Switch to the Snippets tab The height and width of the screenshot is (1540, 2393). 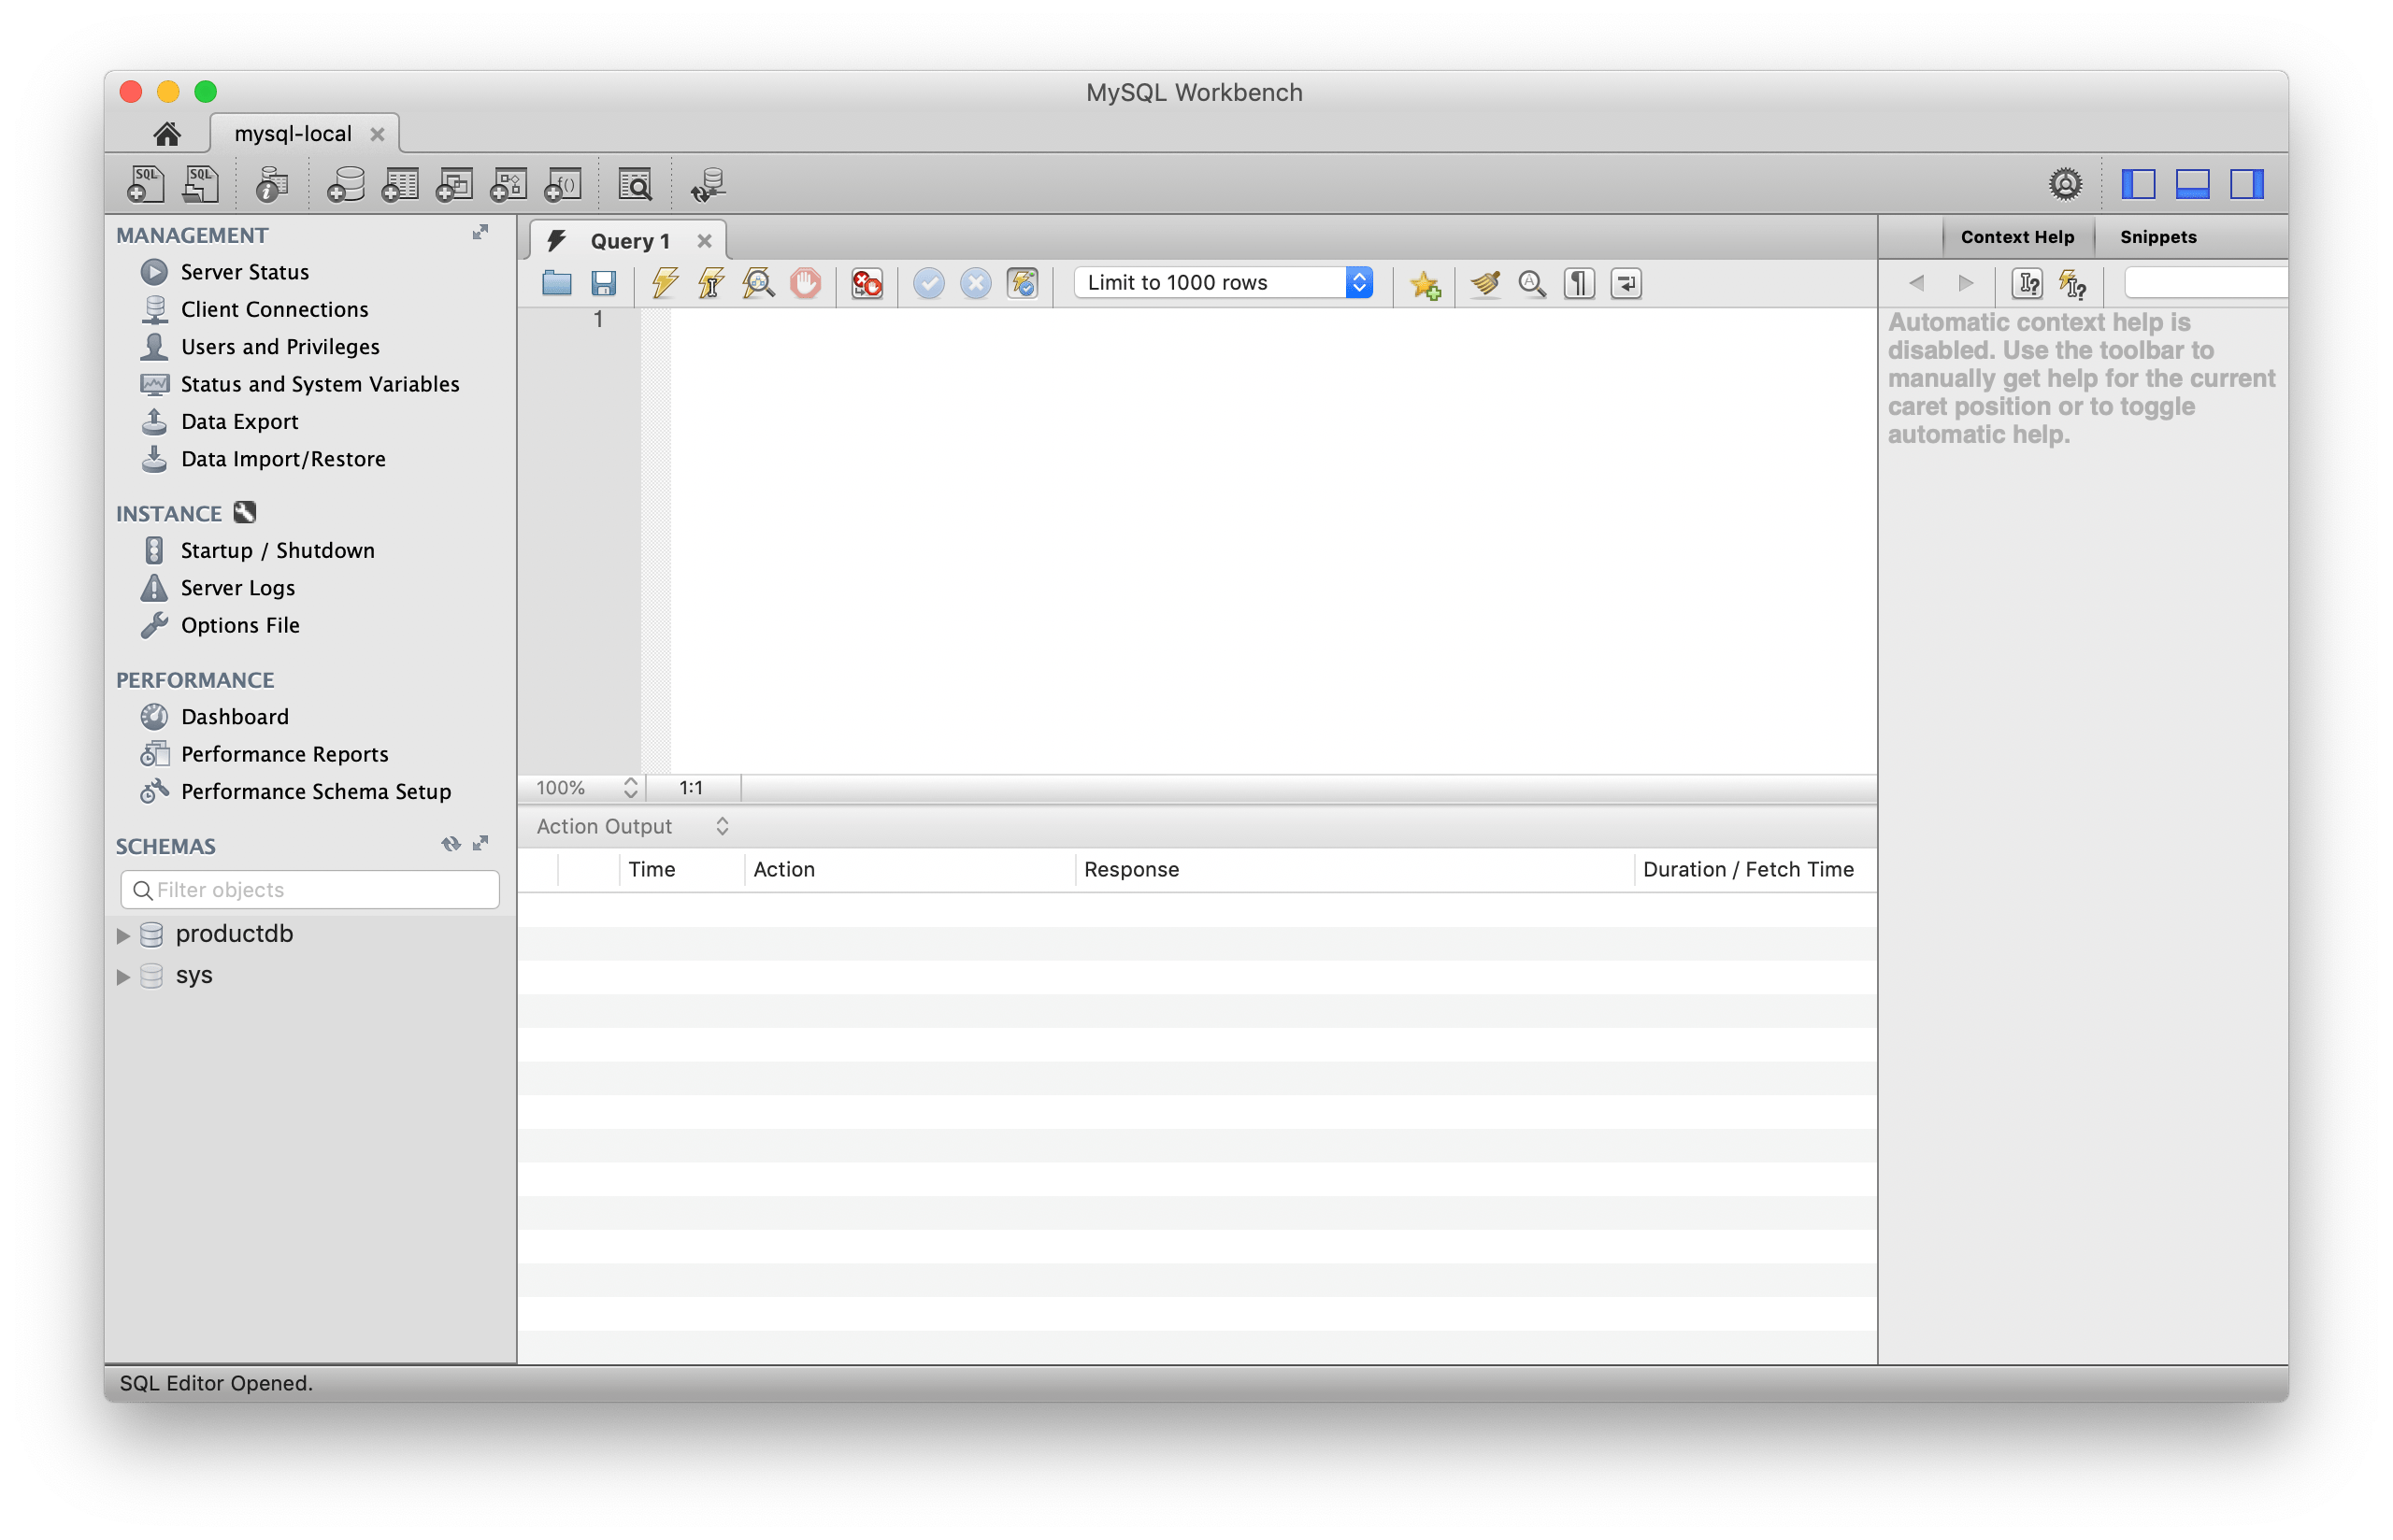pyautogui.click(x=2156, y=237)
